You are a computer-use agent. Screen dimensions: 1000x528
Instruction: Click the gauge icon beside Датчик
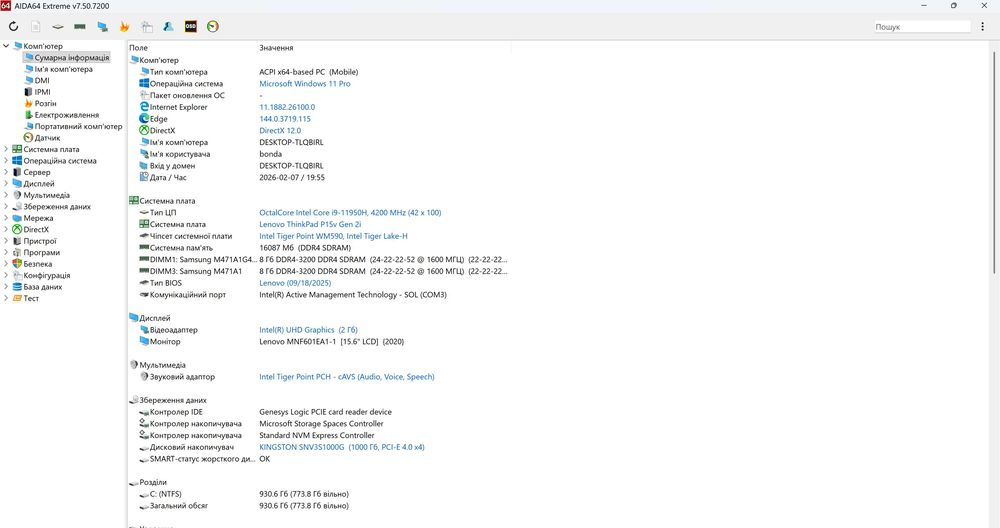tap(28, 138)
